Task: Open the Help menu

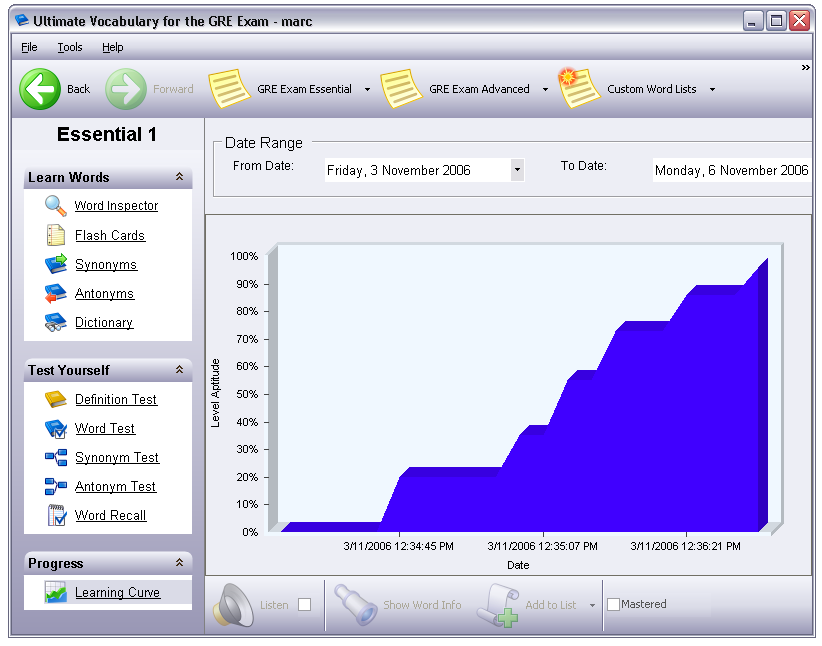Action: (x=113, y=47)
